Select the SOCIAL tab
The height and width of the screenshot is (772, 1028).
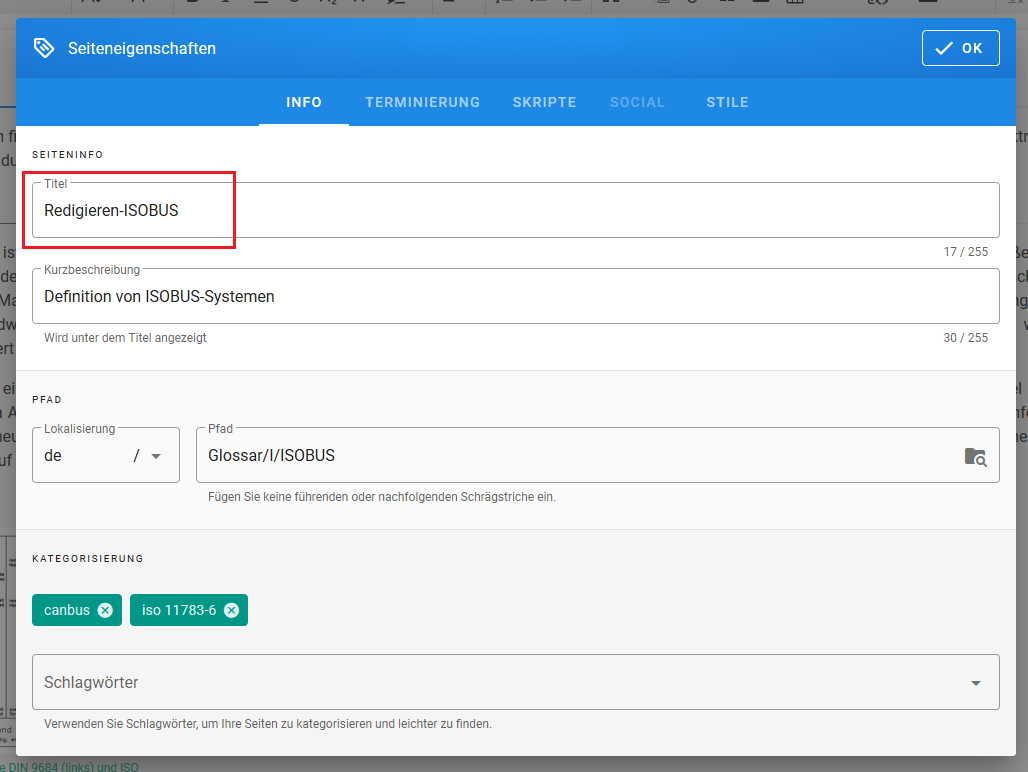click(637, 102)
